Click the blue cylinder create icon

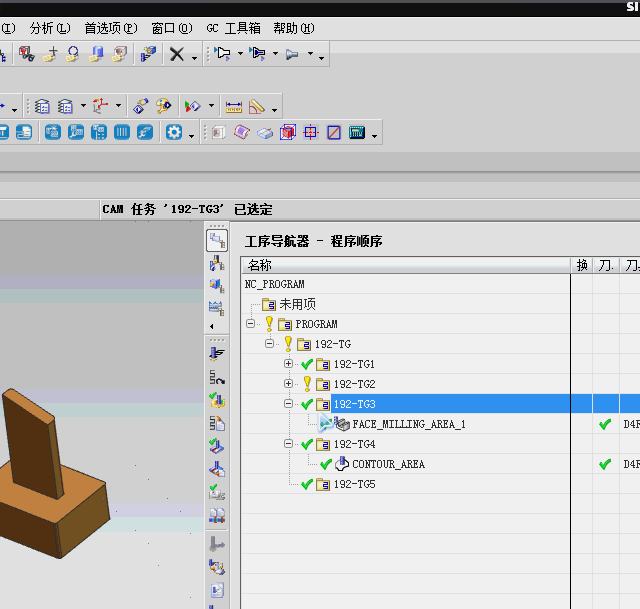pyautogui.click(x=96, y=54)
